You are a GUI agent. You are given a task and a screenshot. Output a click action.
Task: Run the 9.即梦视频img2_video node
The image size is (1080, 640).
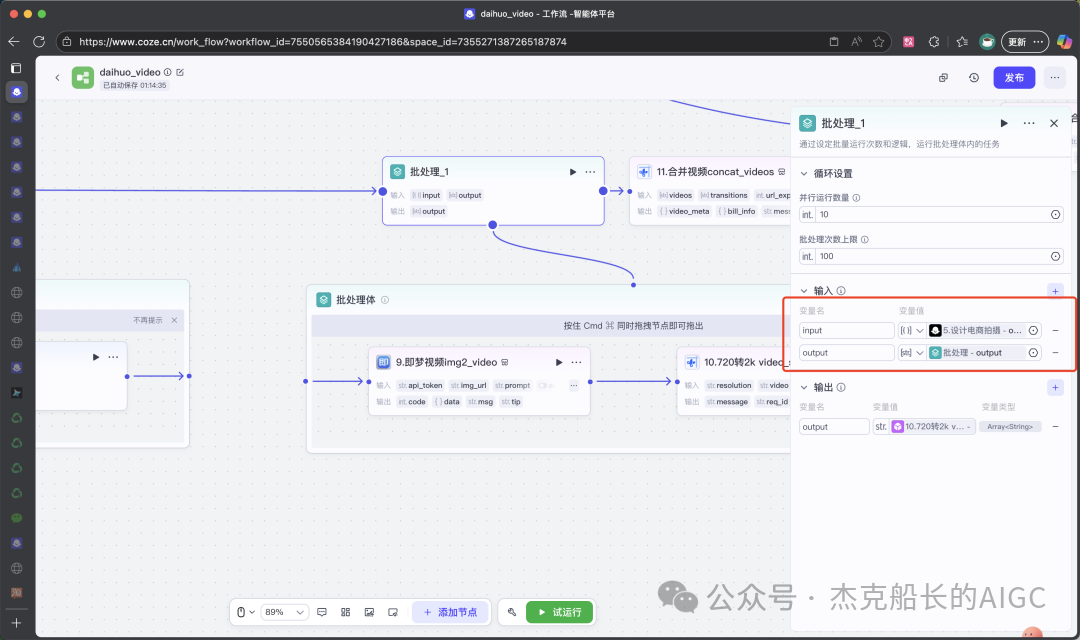click(559, 362)
